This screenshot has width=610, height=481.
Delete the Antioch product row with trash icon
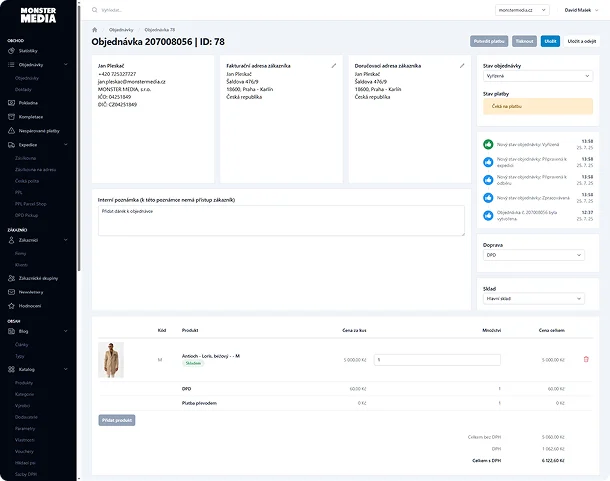586,359
